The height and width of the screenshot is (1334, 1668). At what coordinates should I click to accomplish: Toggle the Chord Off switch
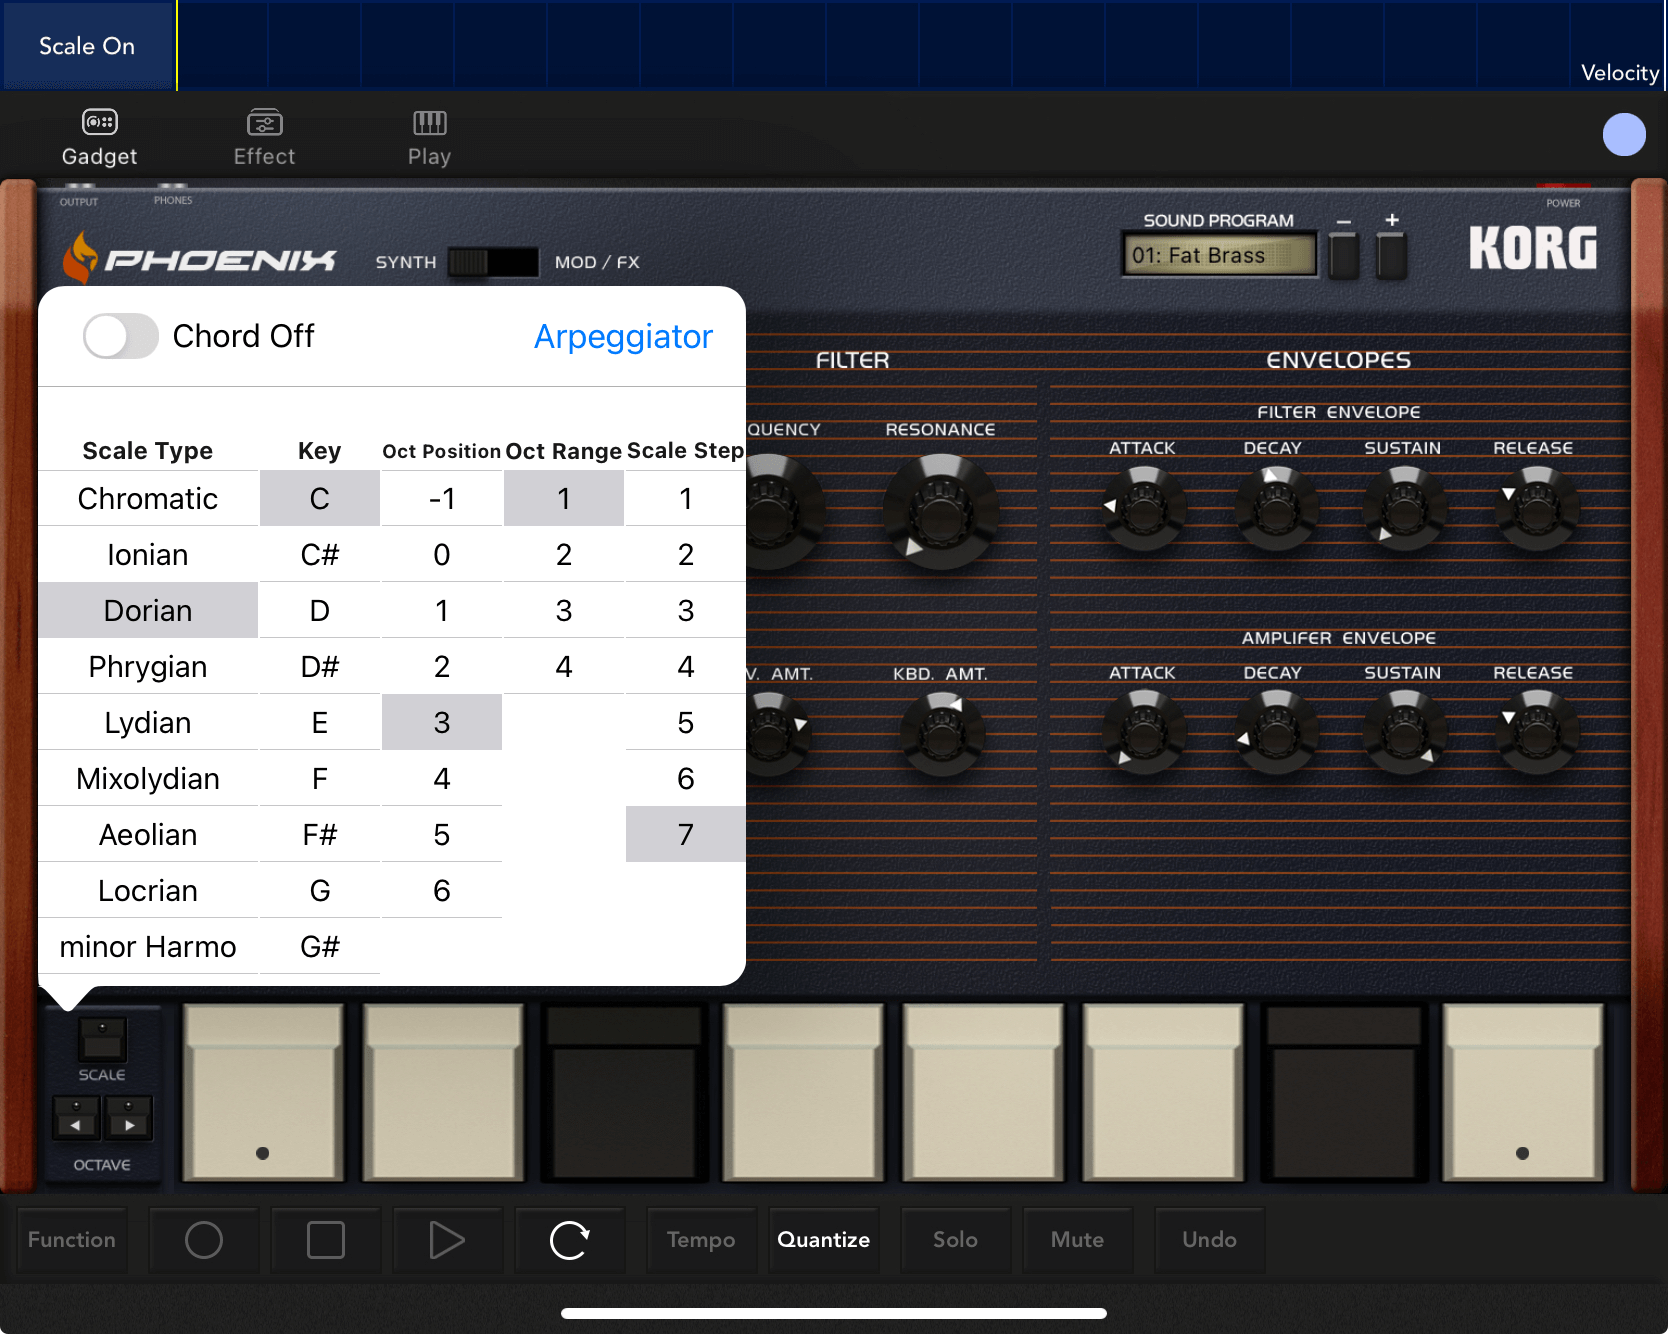coord(120,336)
